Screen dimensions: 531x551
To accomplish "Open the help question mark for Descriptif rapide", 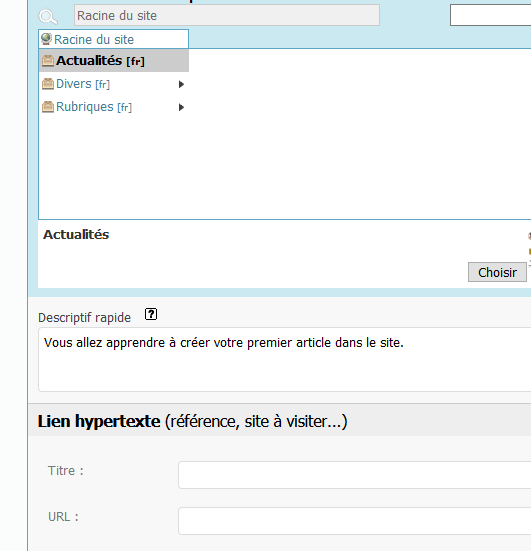I will (x=151, y=314).
